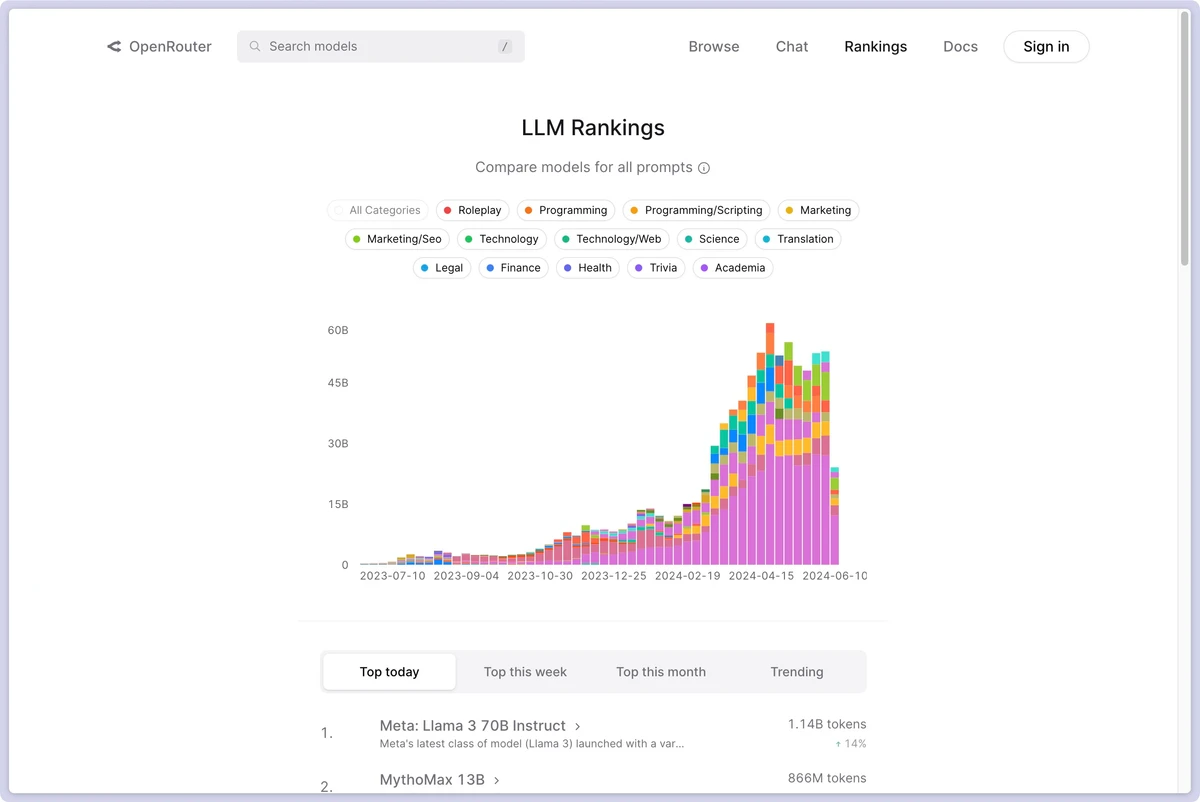Viewport: 1200px width, 802px height.
Task: Switch to the Top this week tab
Action: 525,672
